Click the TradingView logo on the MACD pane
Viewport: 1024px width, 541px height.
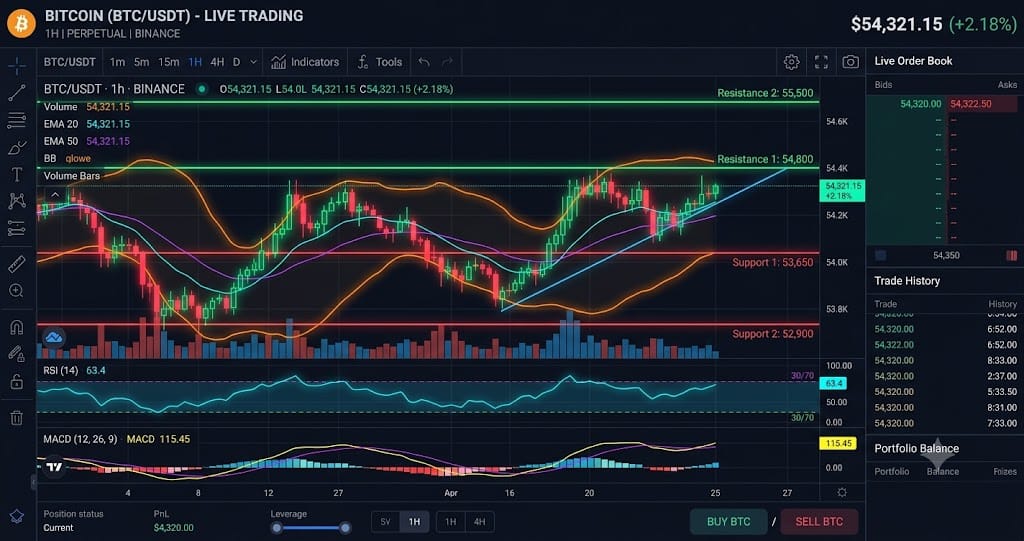click(55, 467)
